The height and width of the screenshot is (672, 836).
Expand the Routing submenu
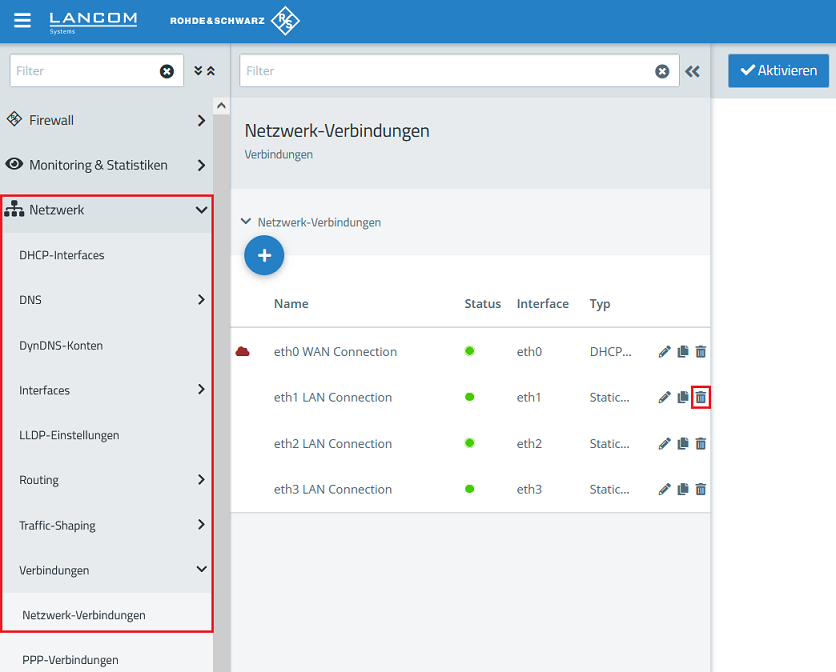(x=201, y=480)
